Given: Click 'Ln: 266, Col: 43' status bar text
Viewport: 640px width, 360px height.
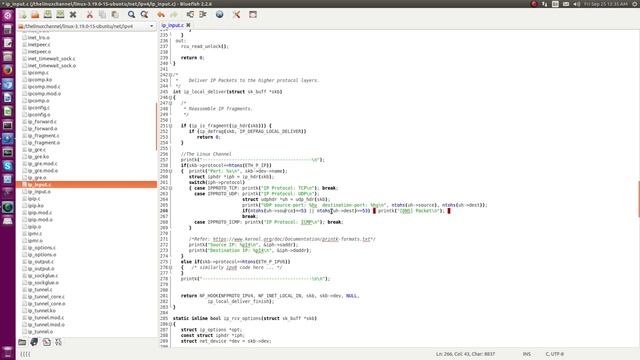Looking at the screenshot, I should [465, 354].
